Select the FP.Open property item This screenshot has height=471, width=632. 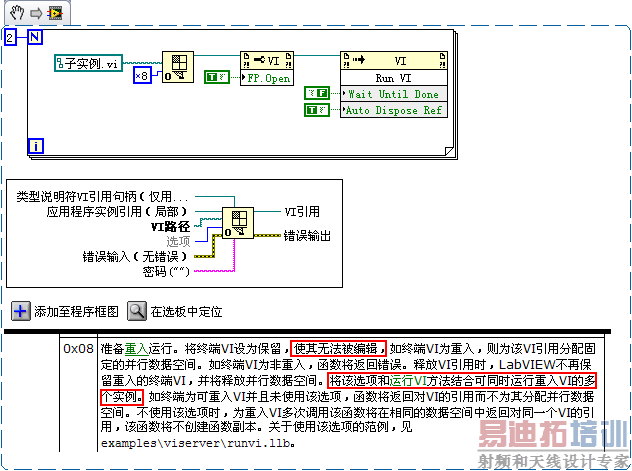(x=267, y=78)
